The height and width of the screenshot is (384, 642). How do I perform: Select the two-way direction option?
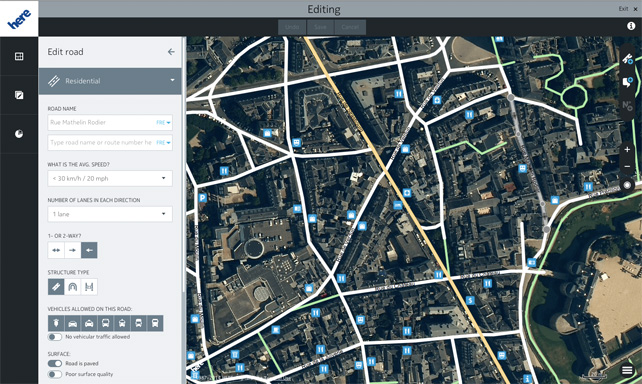click(56, 250)
